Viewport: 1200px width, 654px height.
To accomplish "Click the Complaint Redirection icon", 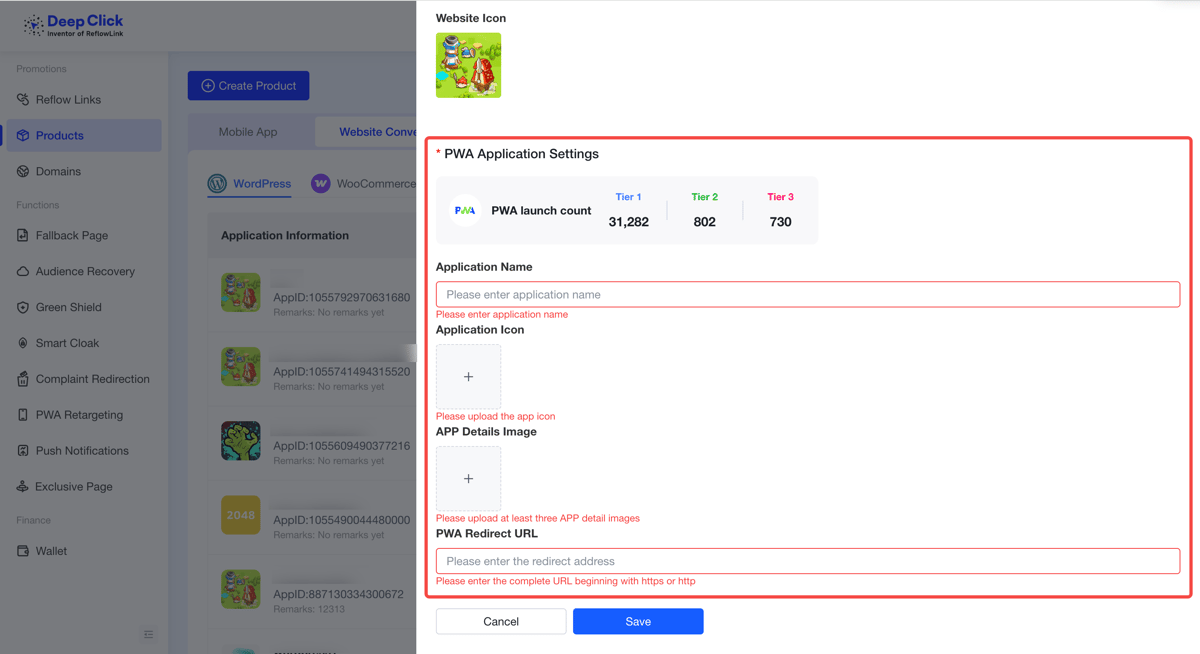I will pos(23,379).
